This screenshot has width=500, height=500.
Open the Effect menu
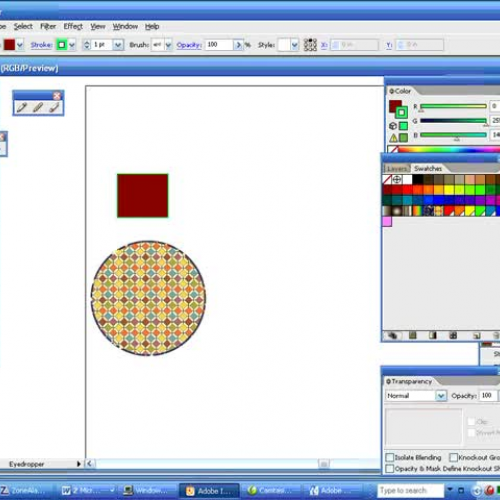tap(73, 26)
